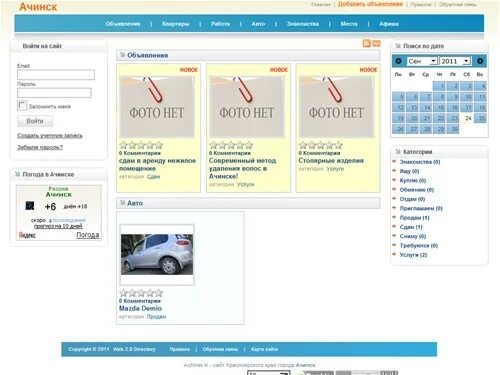Screen dimensions: 500x375
Task: Click the no-photo image of Столярные изделия
Action: coord(336,107)
